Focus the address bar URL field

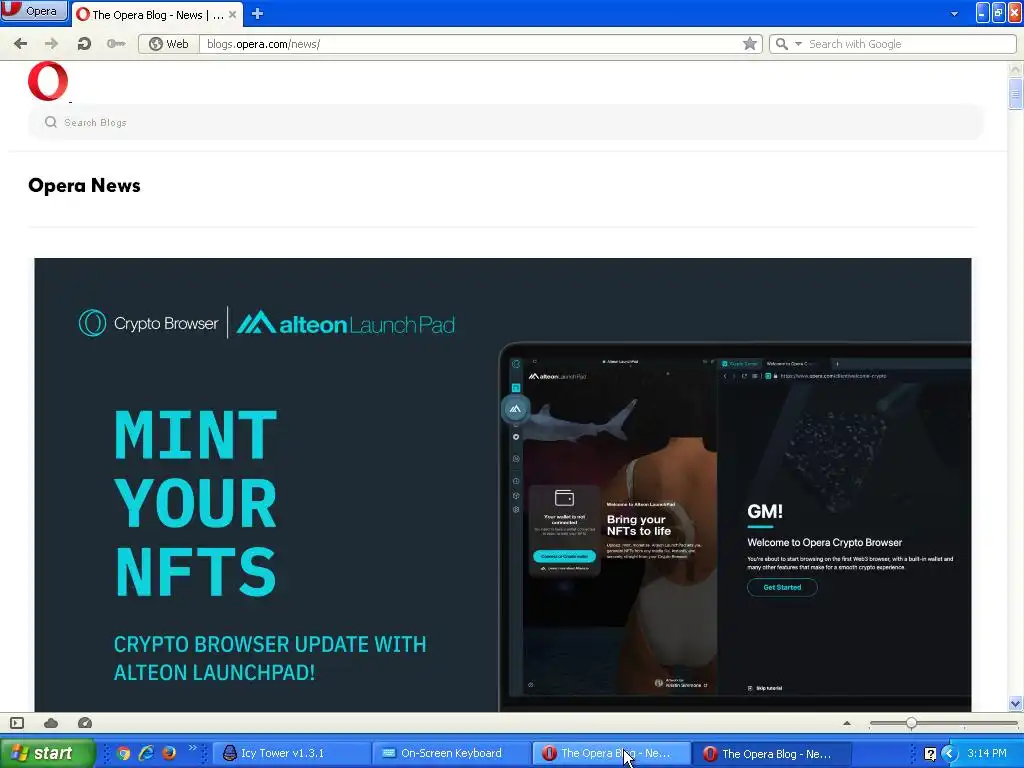470,44
